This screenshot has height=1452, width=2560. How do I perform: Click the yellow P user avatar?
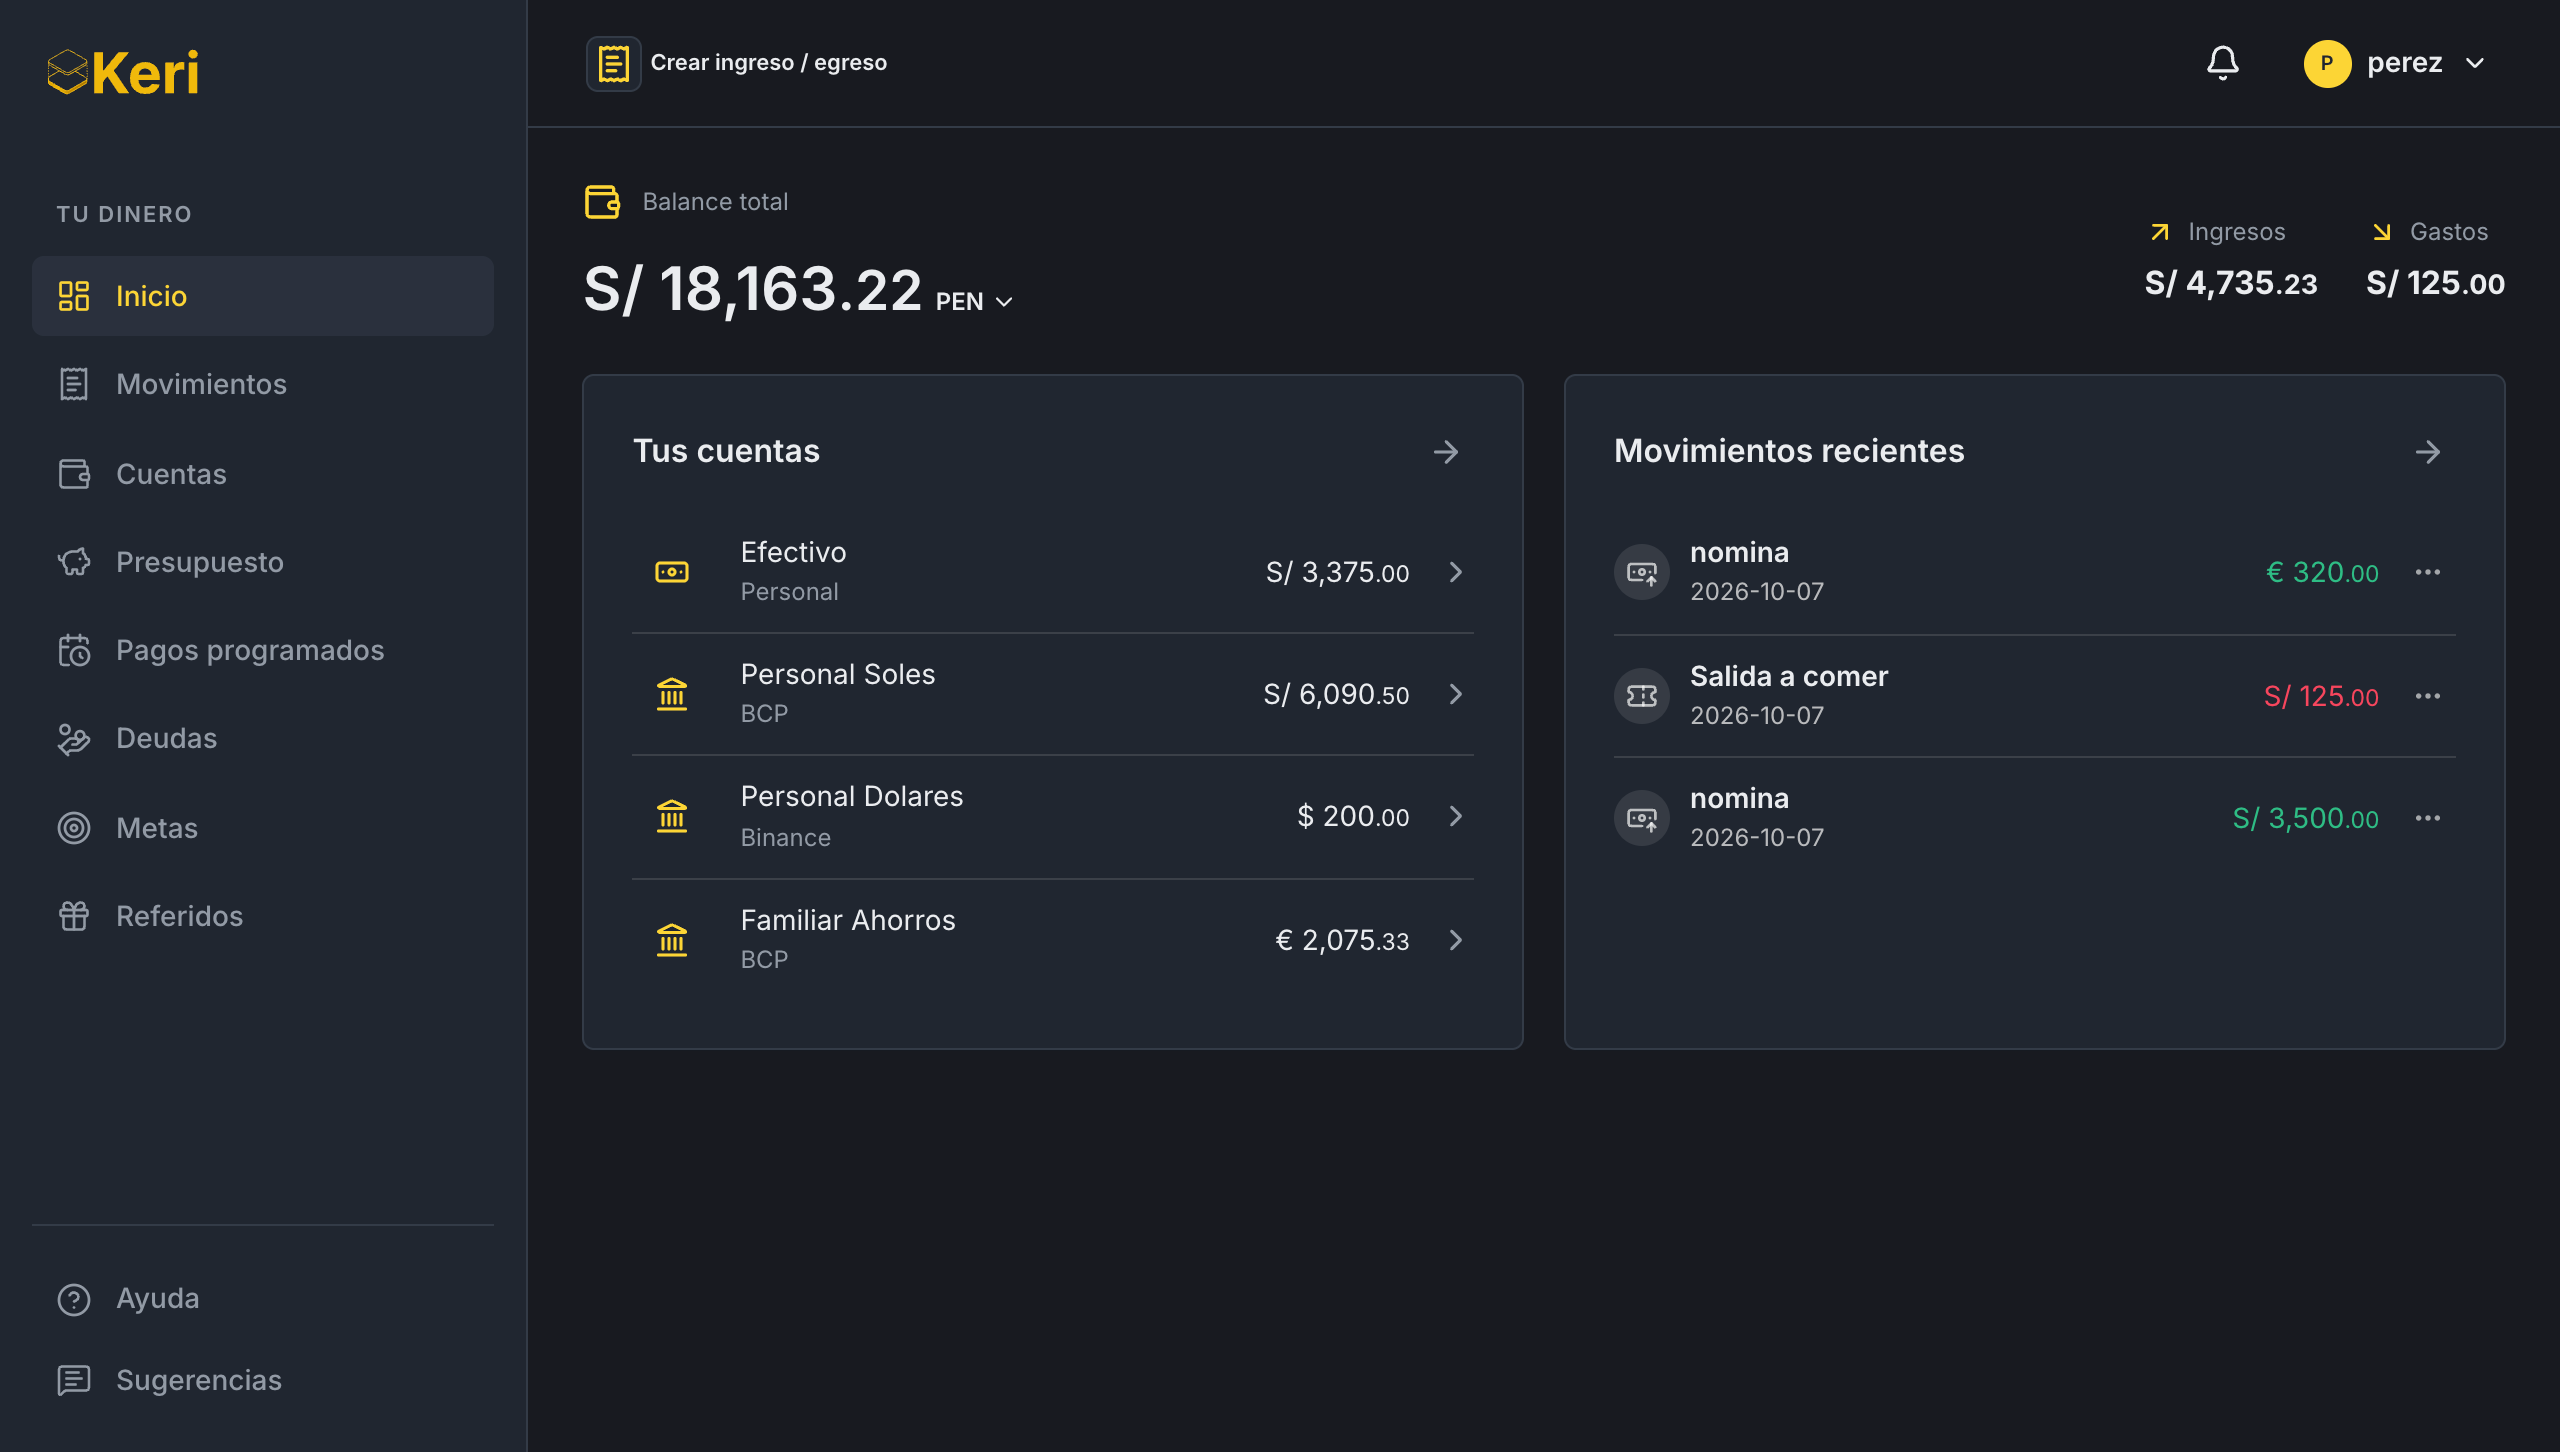tap(2327, 63)
